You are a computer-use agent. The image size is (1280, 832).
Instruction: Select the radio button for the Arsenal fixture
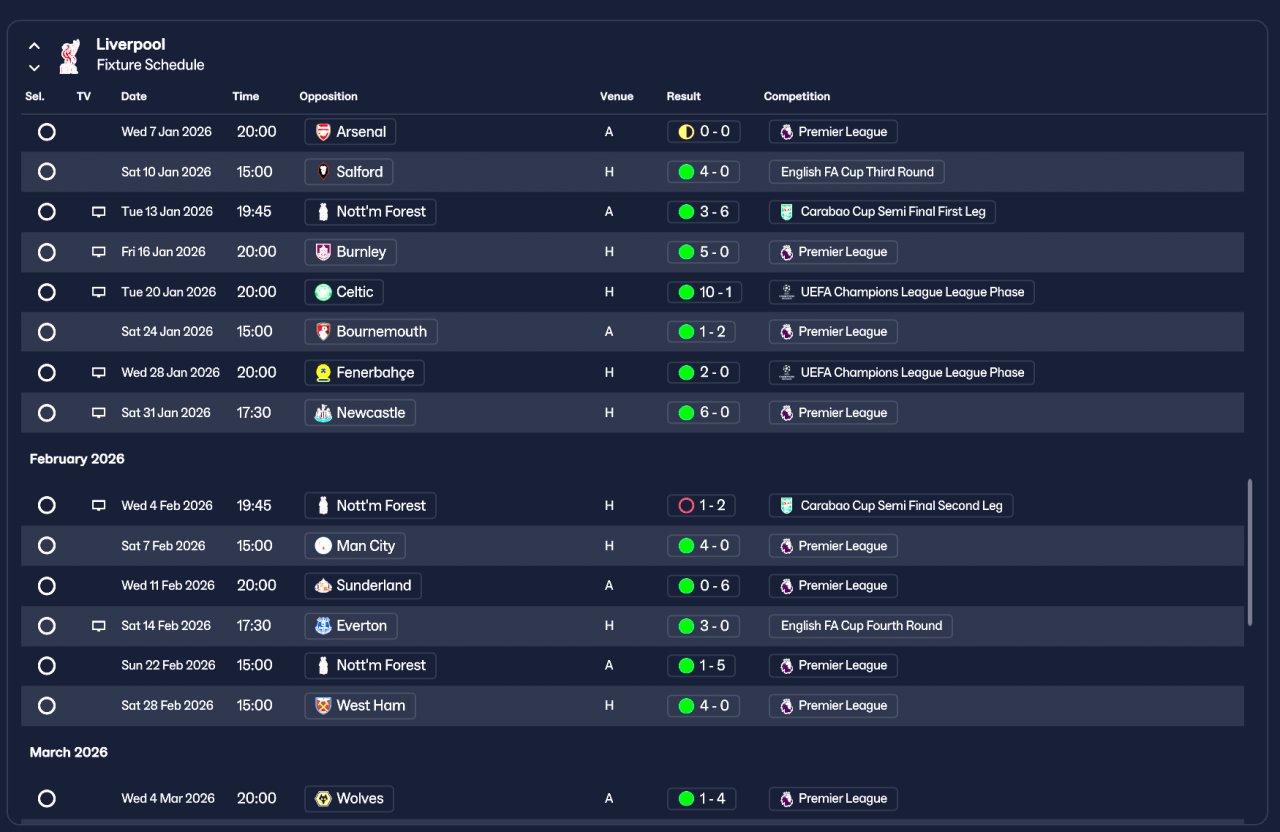(x=46, y=132)
